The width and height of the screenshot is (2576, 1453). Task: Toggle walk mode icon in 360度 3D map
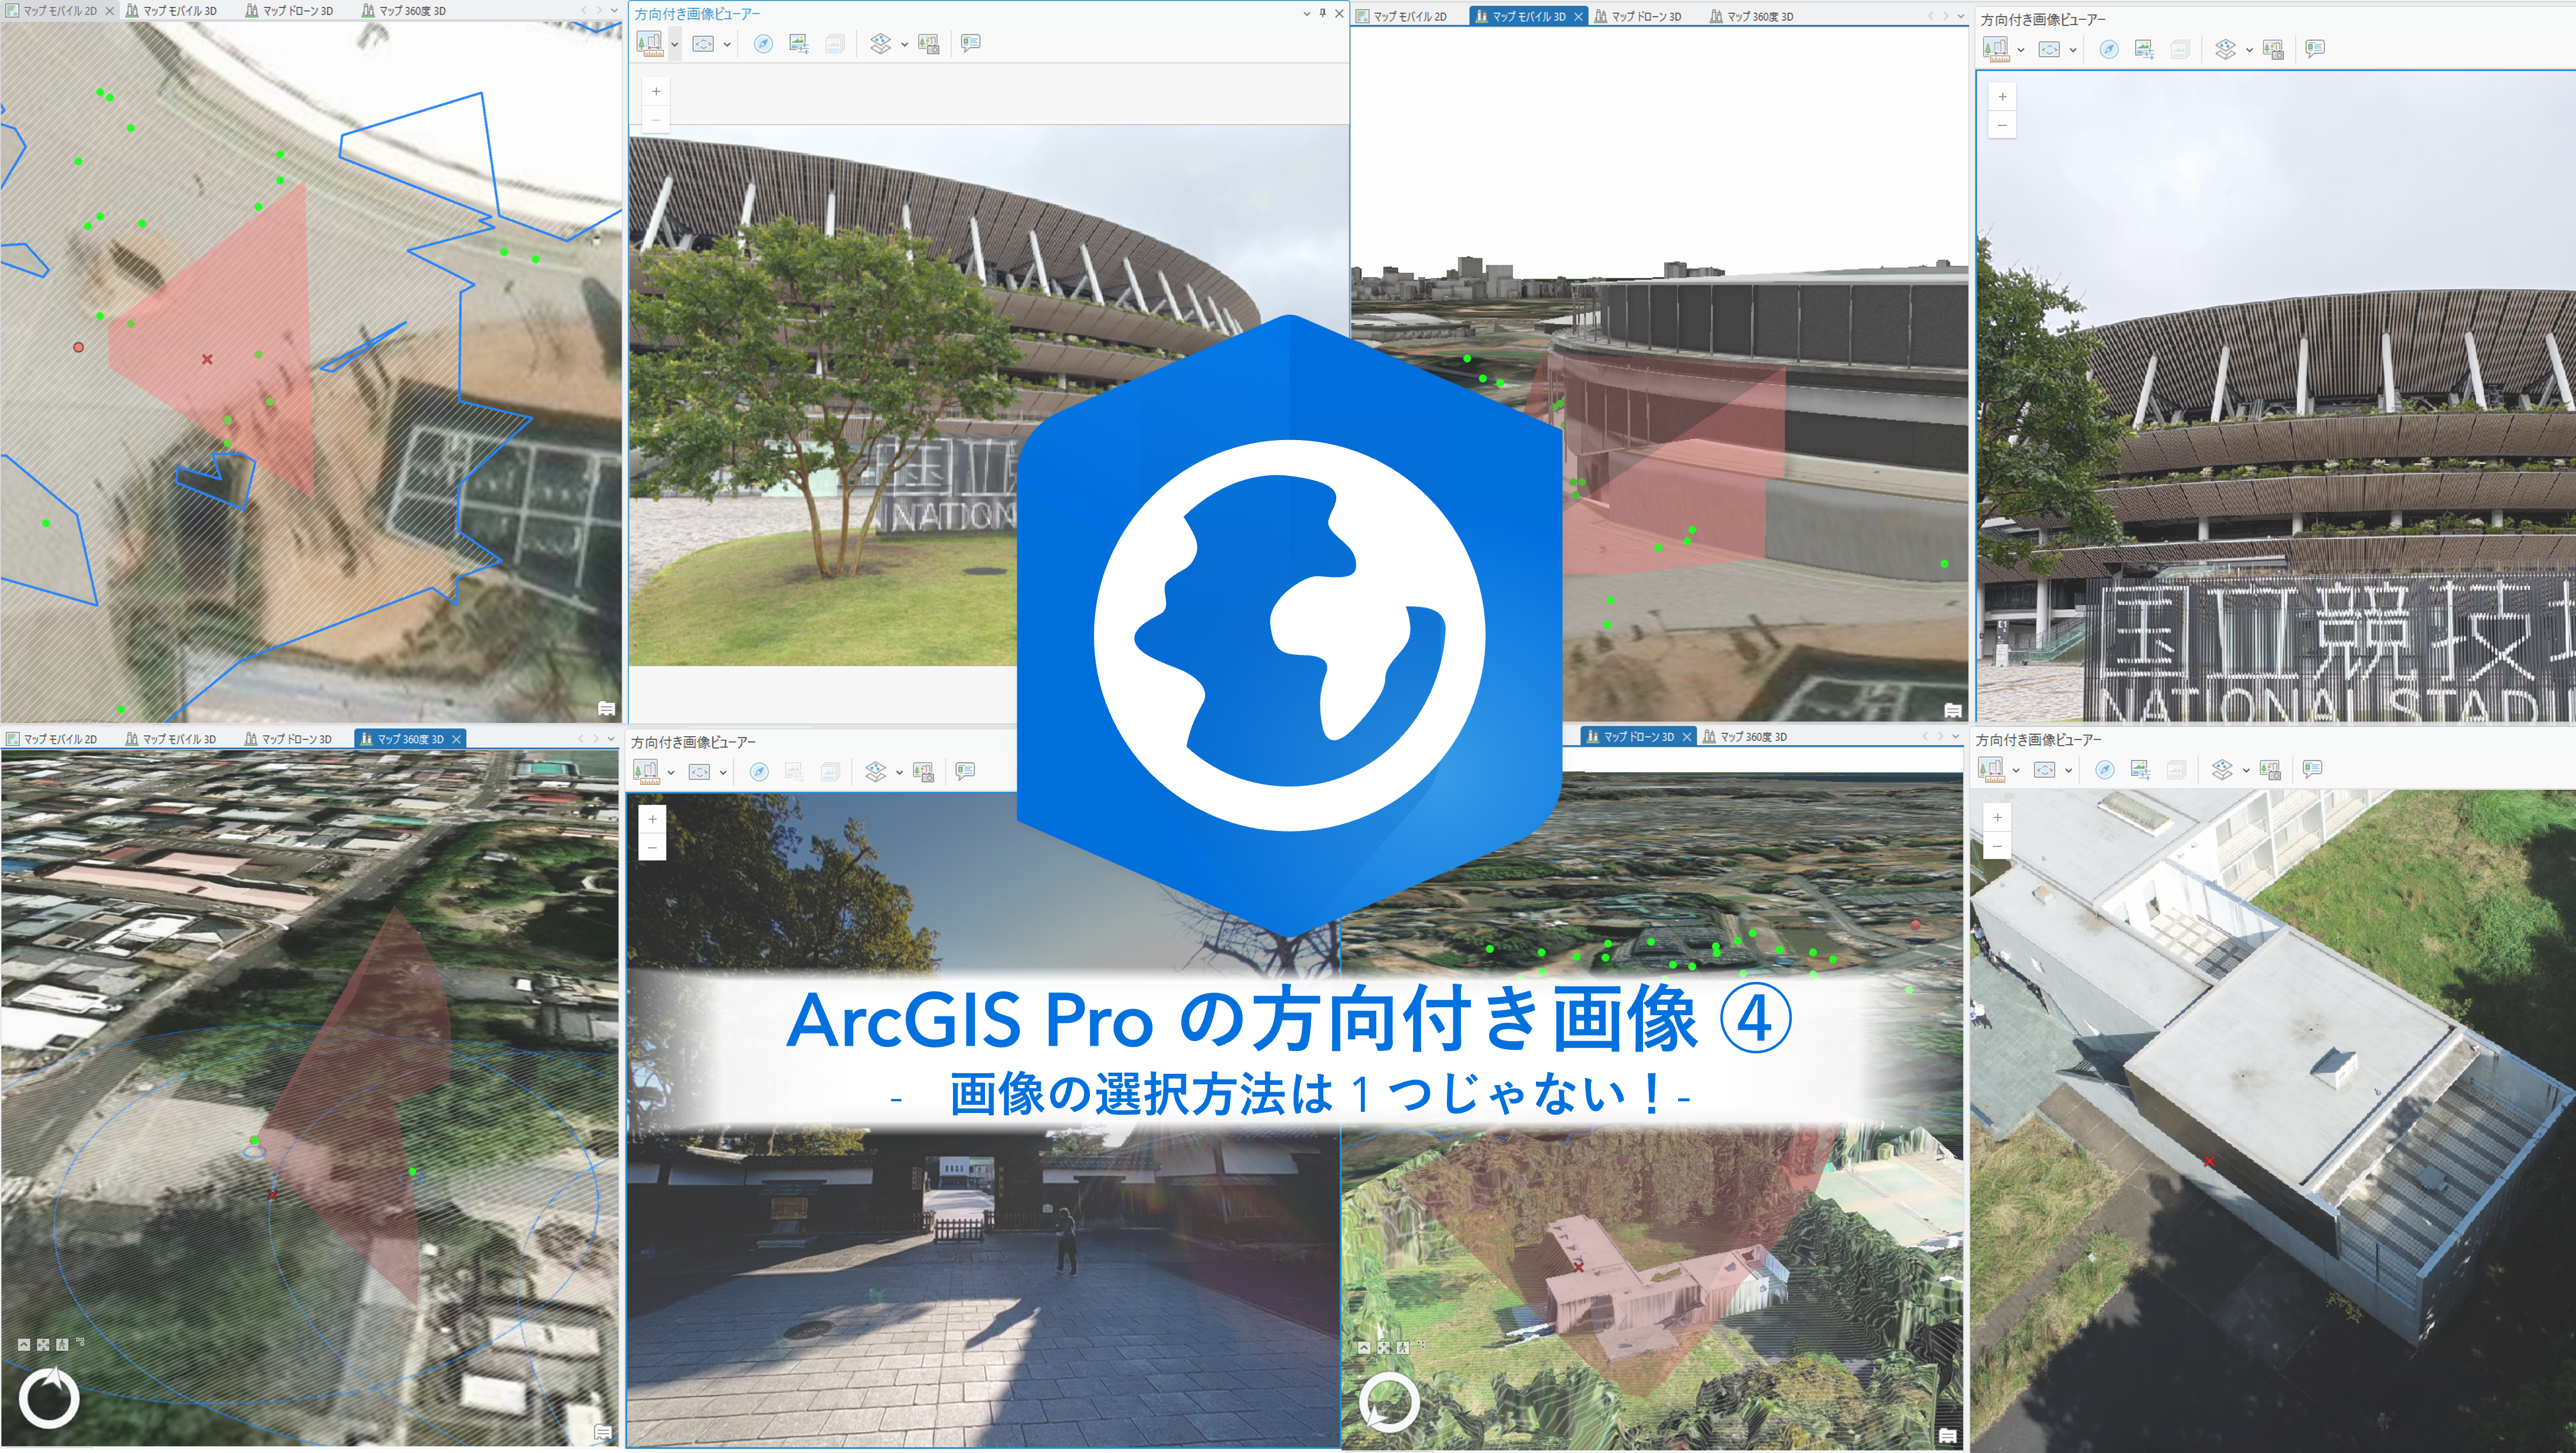click(62, 1345)
